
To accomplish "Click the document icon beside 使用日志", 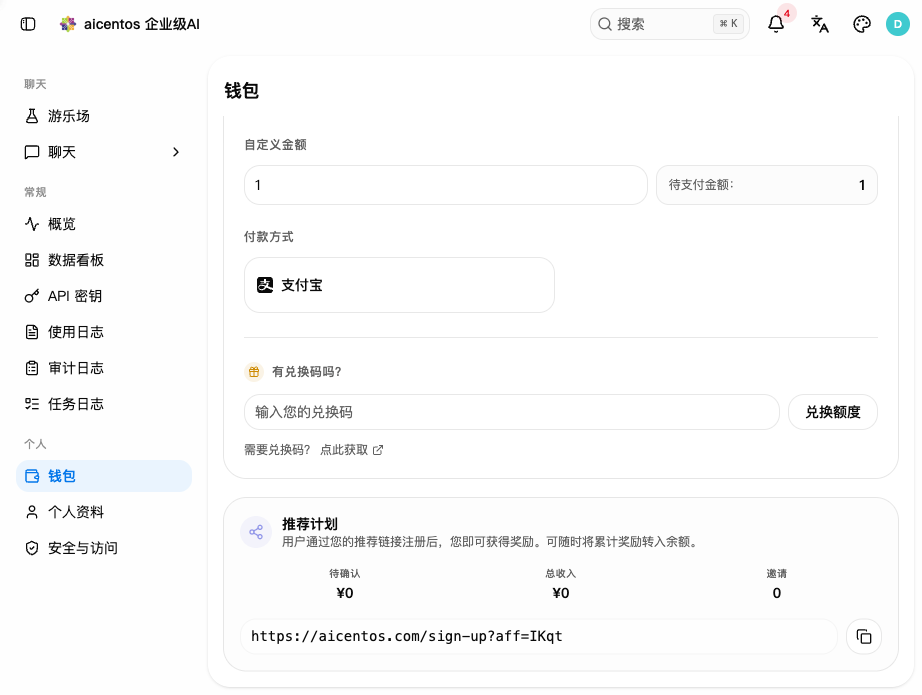I will click(x=32, y=332).
